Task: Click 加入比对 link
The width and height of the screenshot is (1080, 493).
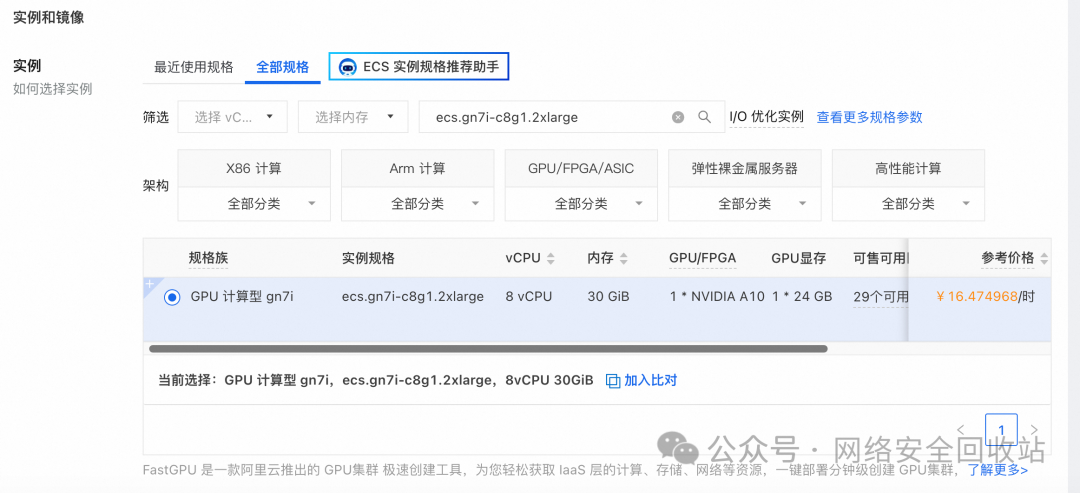Action: point(650,380)
